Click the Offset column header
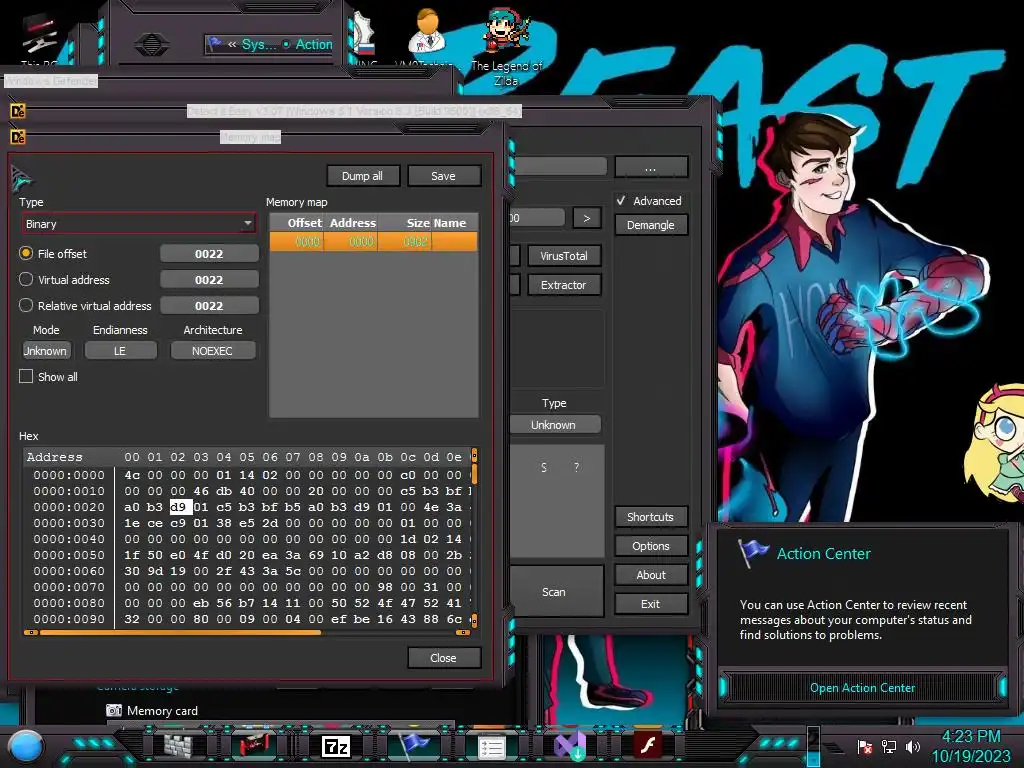The height and width of the screenshot is (768, 1024). [x=297, y=223]
